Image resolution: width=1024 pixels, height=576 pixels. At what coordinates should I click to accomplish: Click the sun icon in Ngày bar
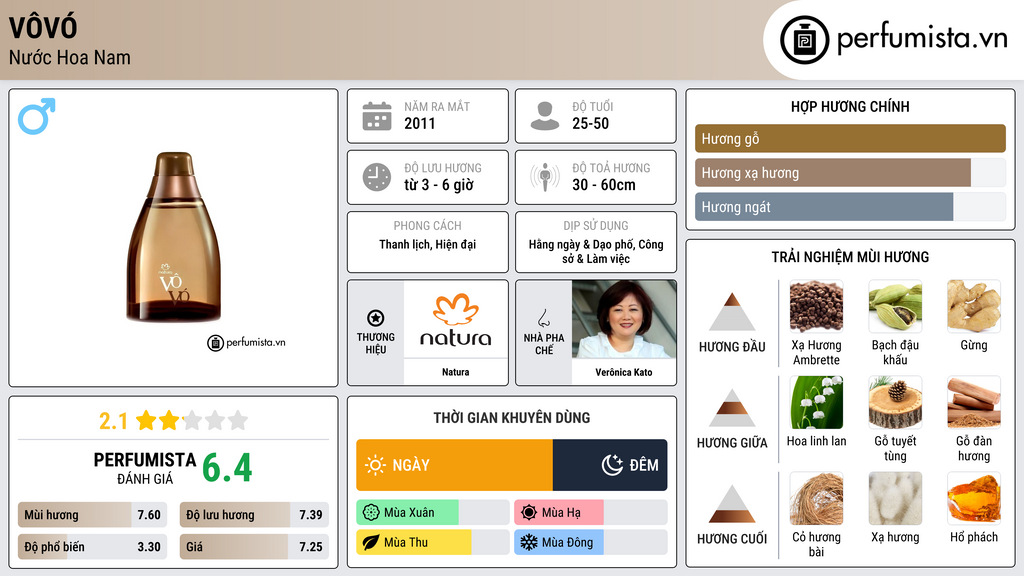pyautogui.click(x=375, y=465)
